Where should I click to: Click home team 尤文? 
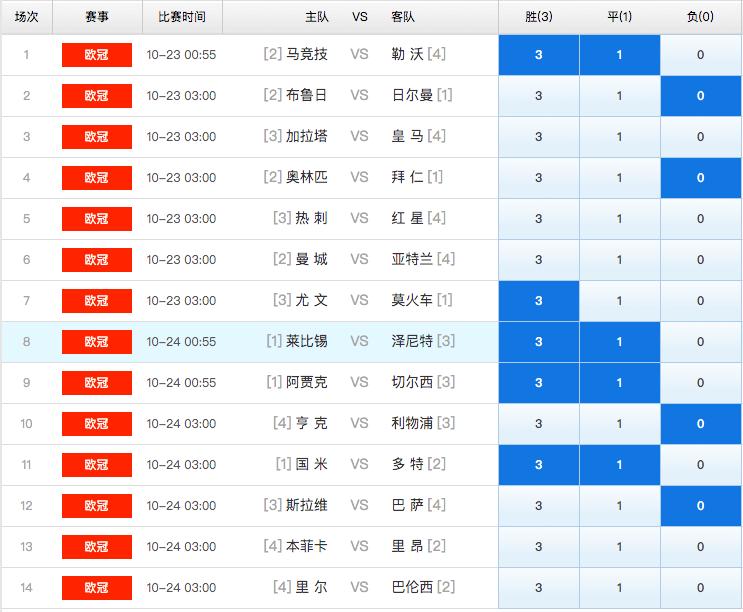[x=311, y=300]
